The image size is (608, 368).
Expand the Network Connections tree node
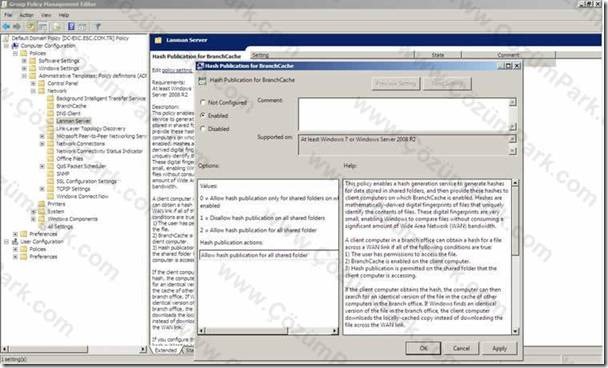pos(42,143)
